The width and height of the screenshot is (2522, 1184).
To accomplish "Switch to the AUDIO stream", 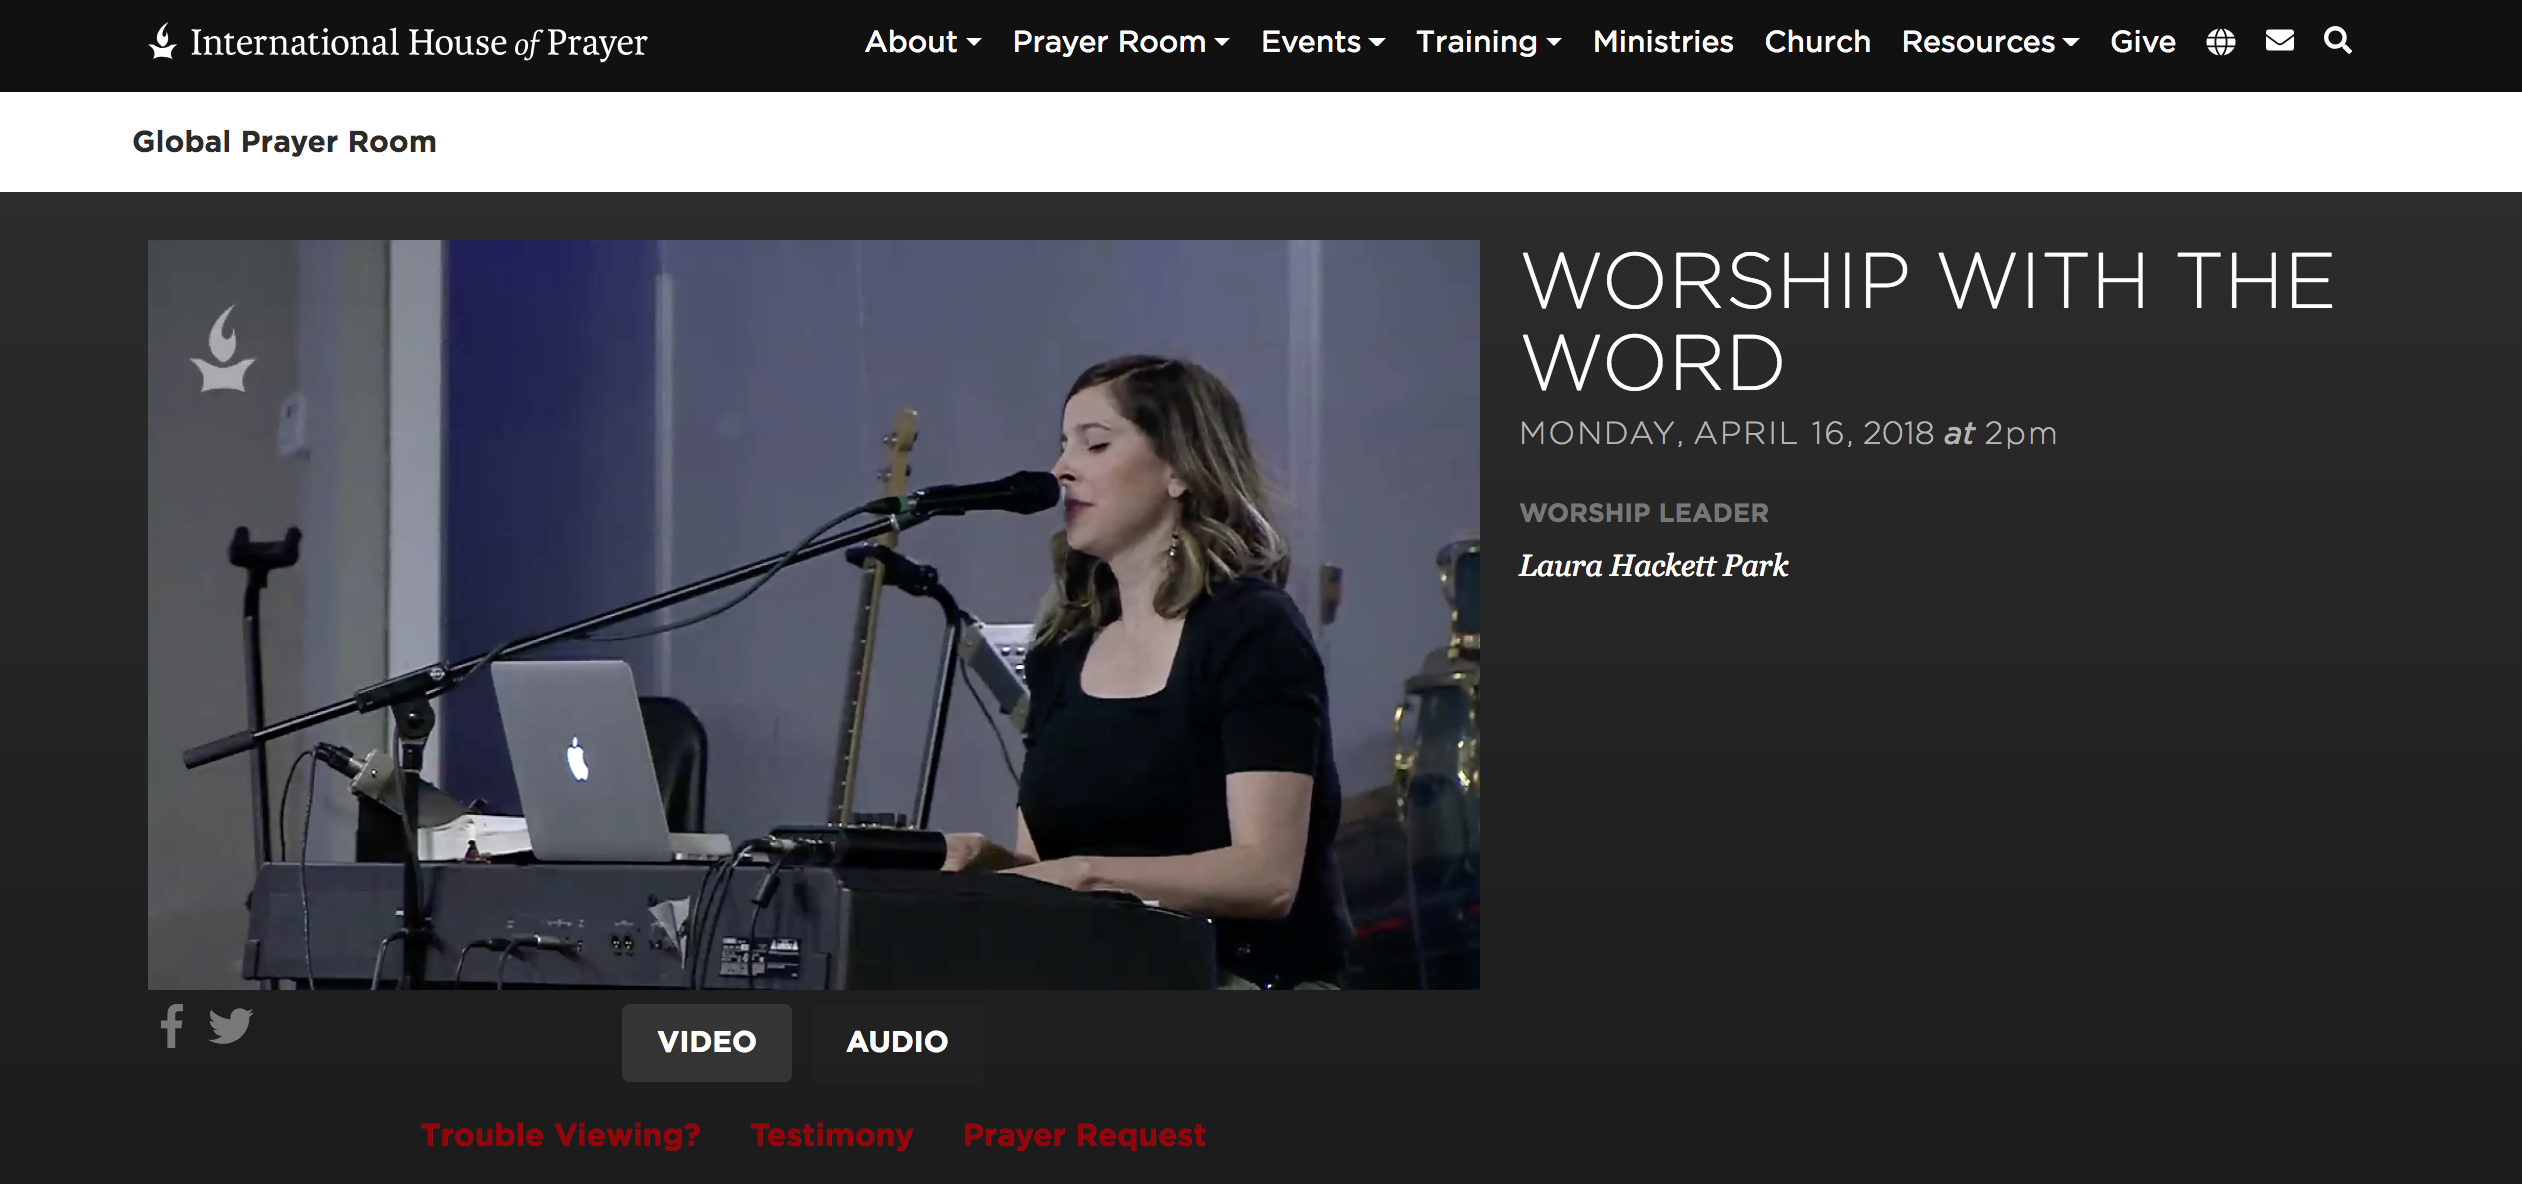I will (897, 1042).
